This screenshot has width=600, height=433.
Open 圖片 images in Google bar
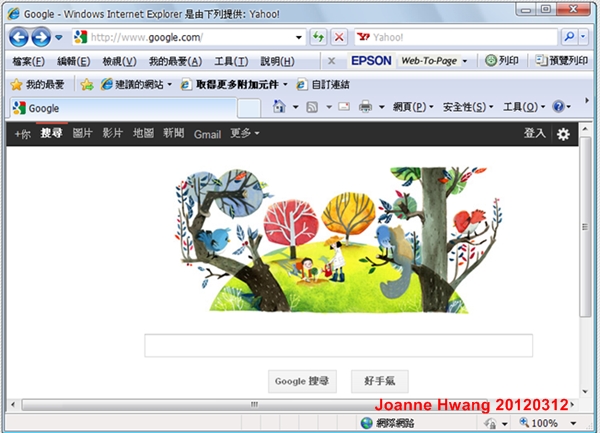82,133
